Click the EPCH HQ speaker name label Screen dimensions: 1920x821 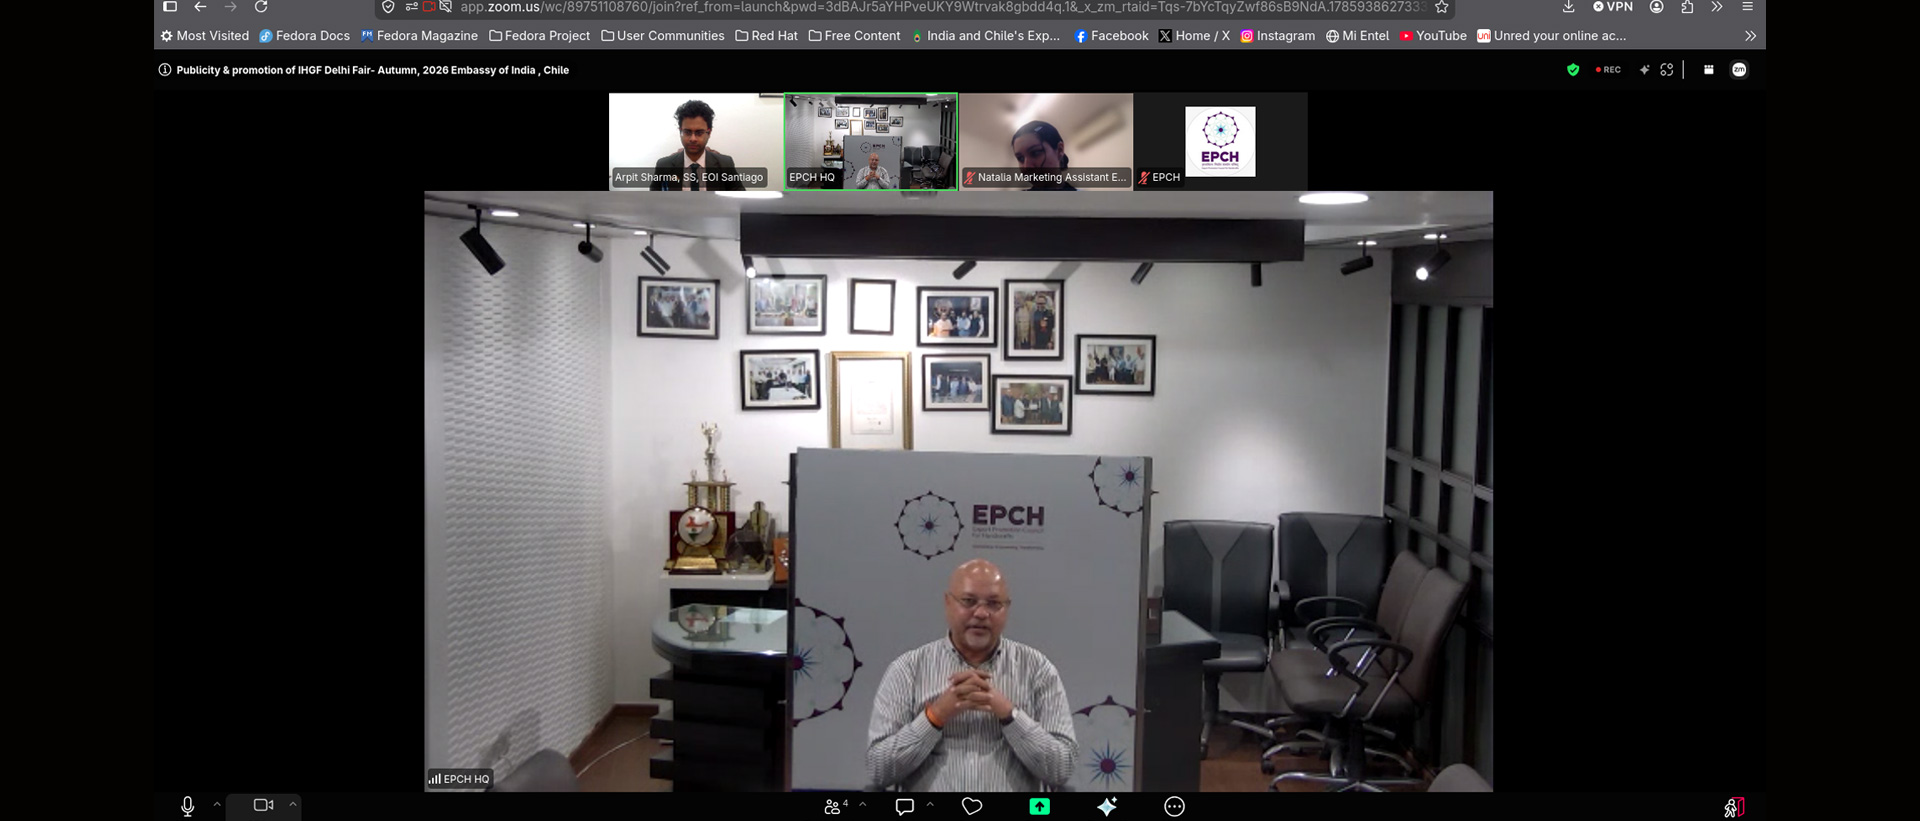coord(459,779)
